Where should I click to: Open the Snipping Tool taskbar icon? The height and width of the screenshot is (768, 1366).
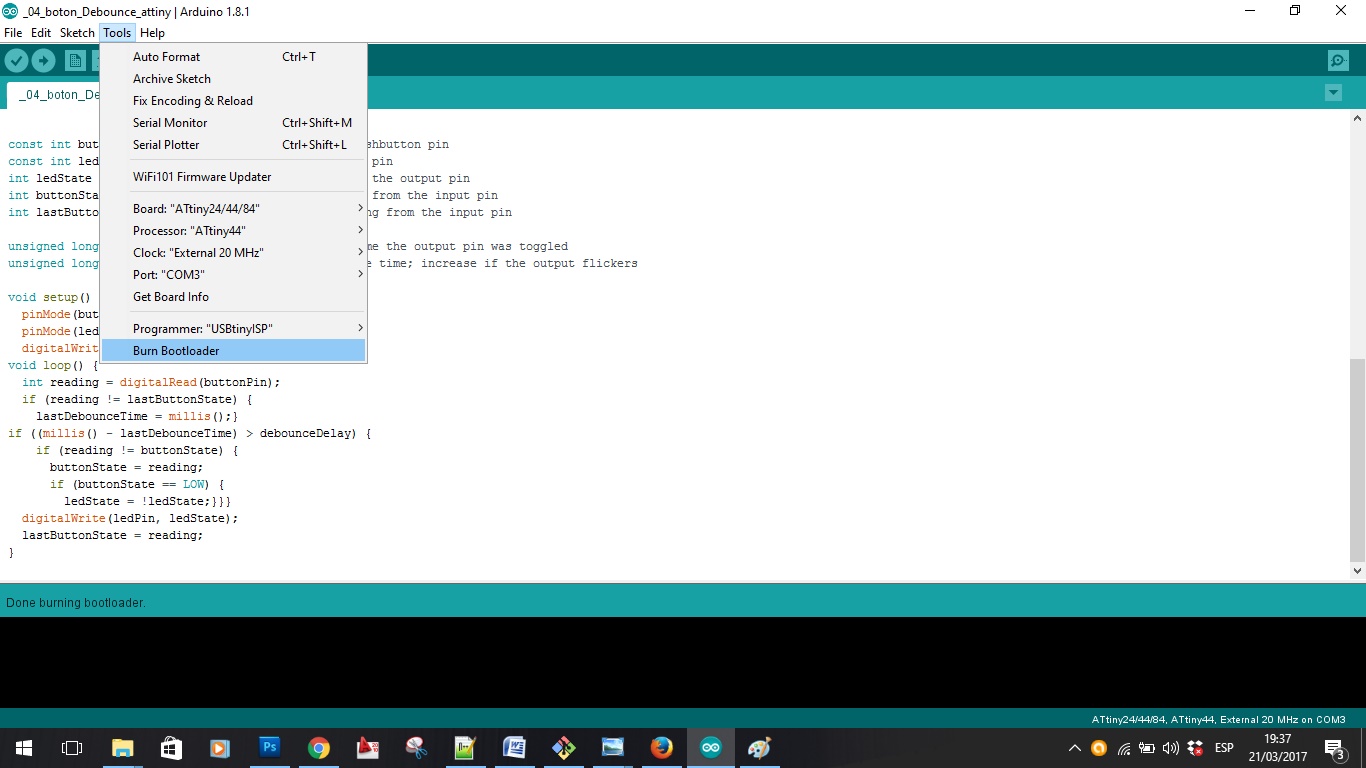tap(416, 748)
